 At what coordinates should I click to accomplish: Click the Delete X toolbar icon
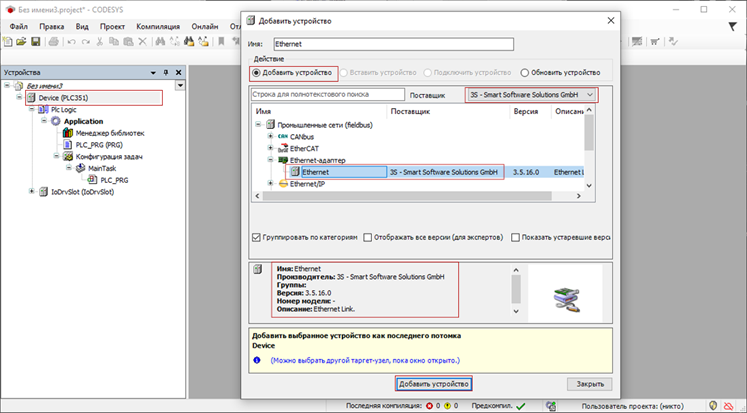tap(142, 42)
